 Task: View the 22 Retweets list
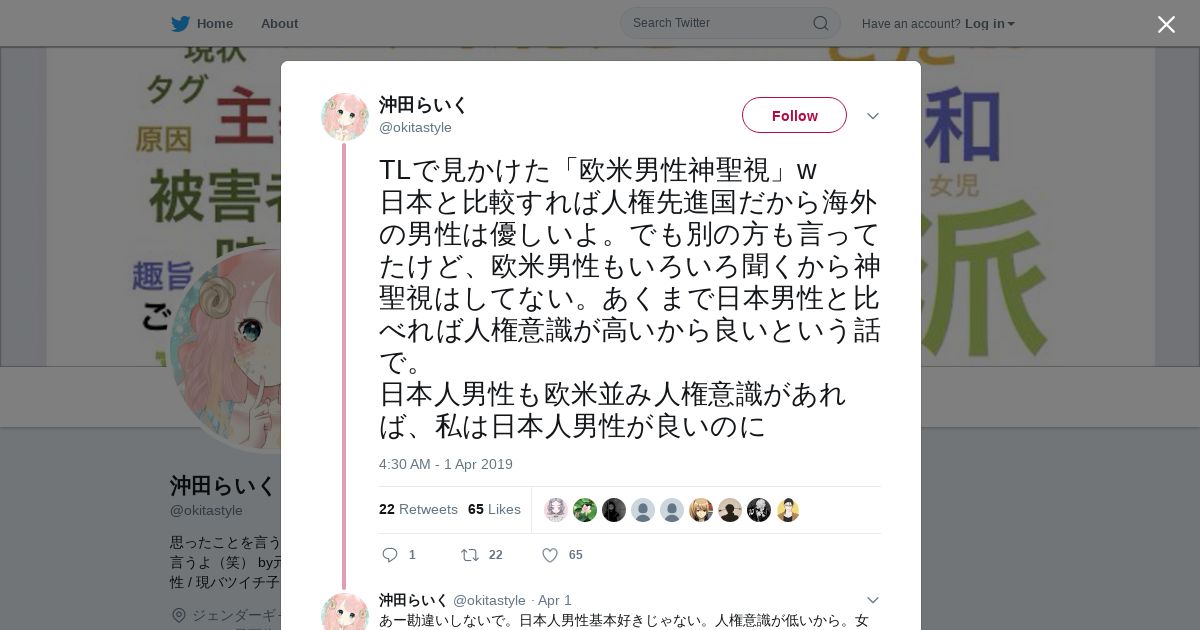pos(418,509)
